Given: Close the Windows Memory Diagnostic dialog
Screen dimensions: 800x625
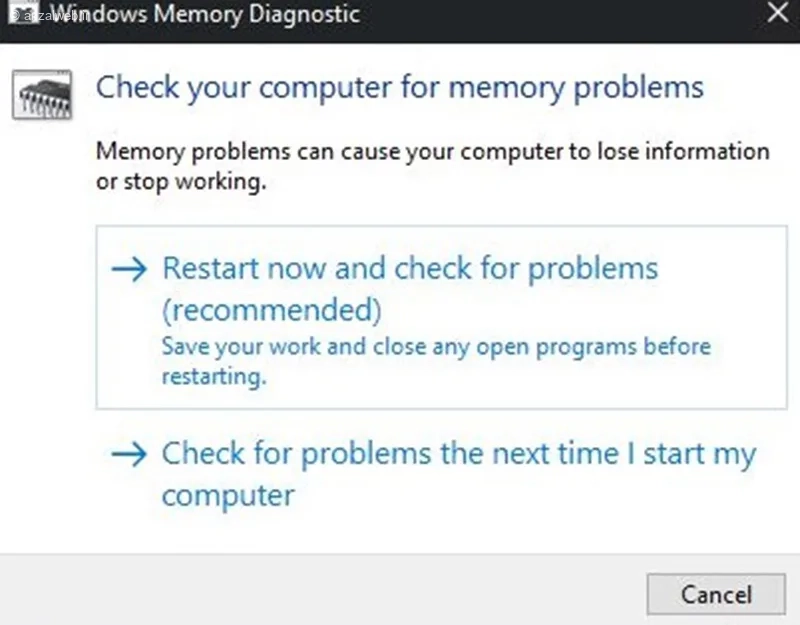Looking at the screenshot, I should coord(777,14).
